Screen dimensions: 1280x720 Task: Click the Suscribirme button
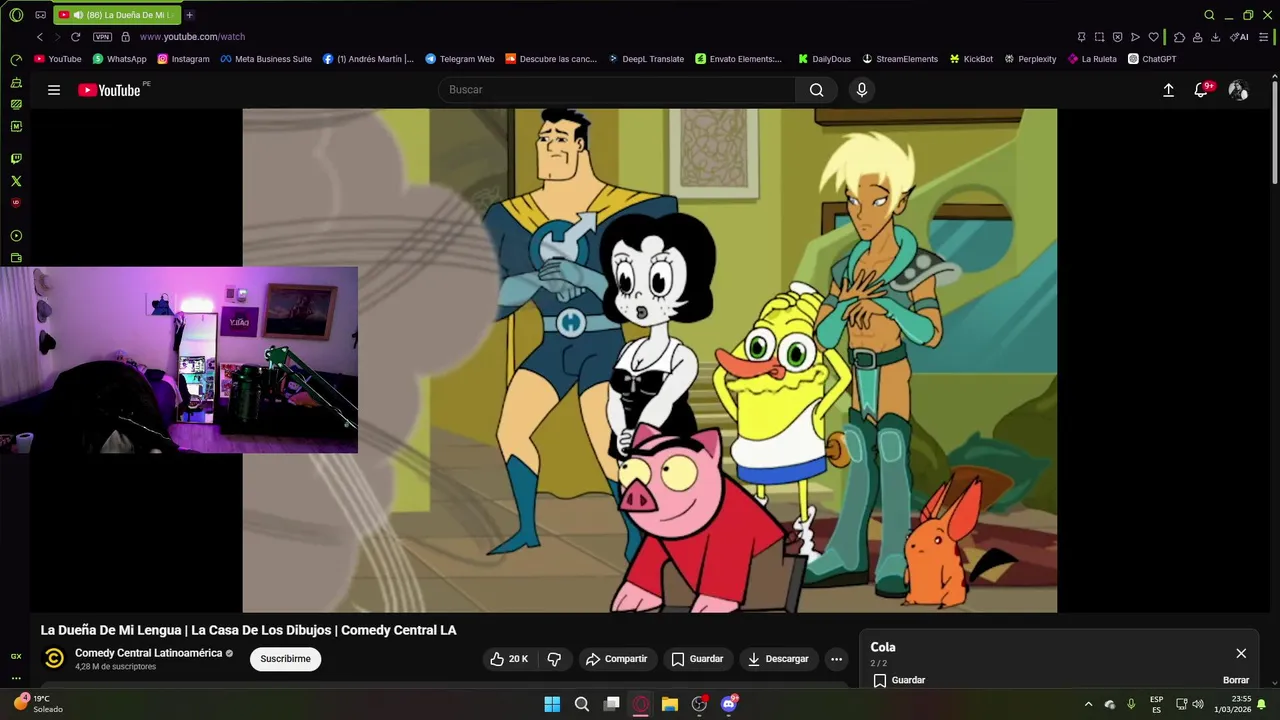[285, 659]
